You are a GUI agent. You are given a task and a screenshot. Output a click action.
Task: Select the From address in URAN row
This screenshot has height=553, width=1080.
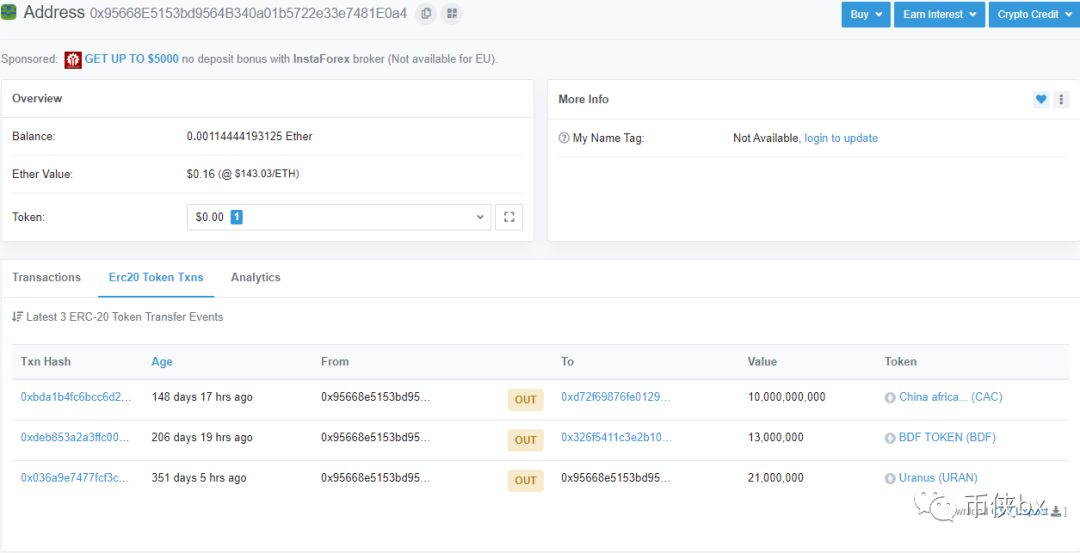(x=375, y=478)
